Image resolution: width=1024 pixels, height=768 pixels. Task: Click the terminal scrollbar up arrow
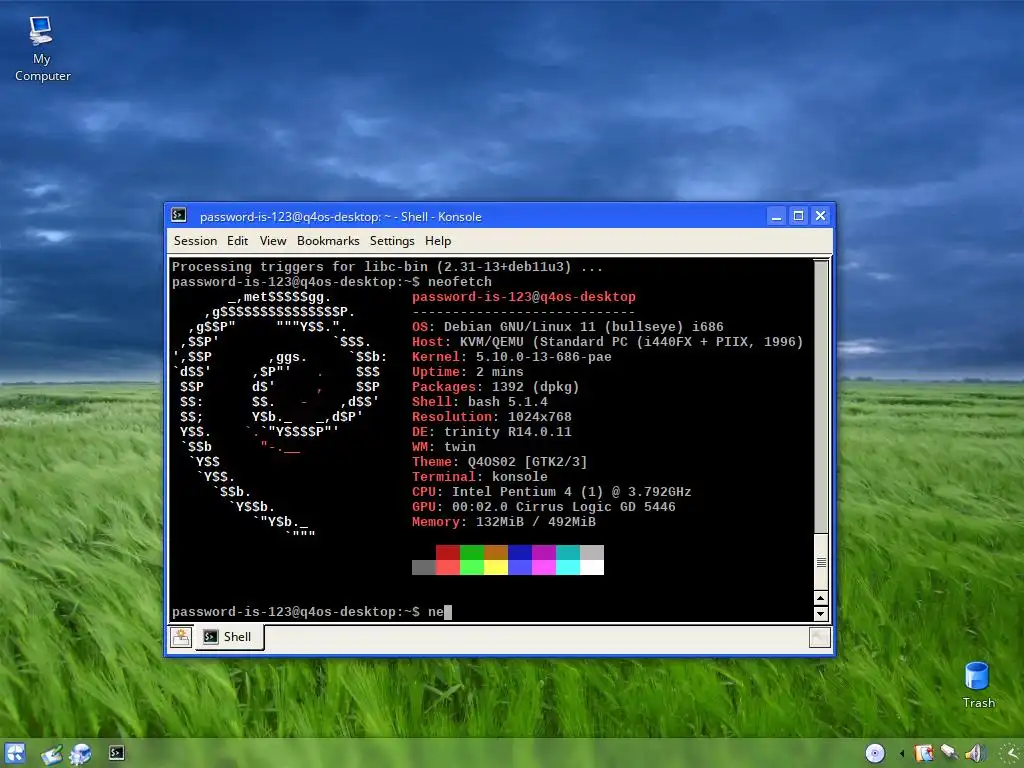821,598
